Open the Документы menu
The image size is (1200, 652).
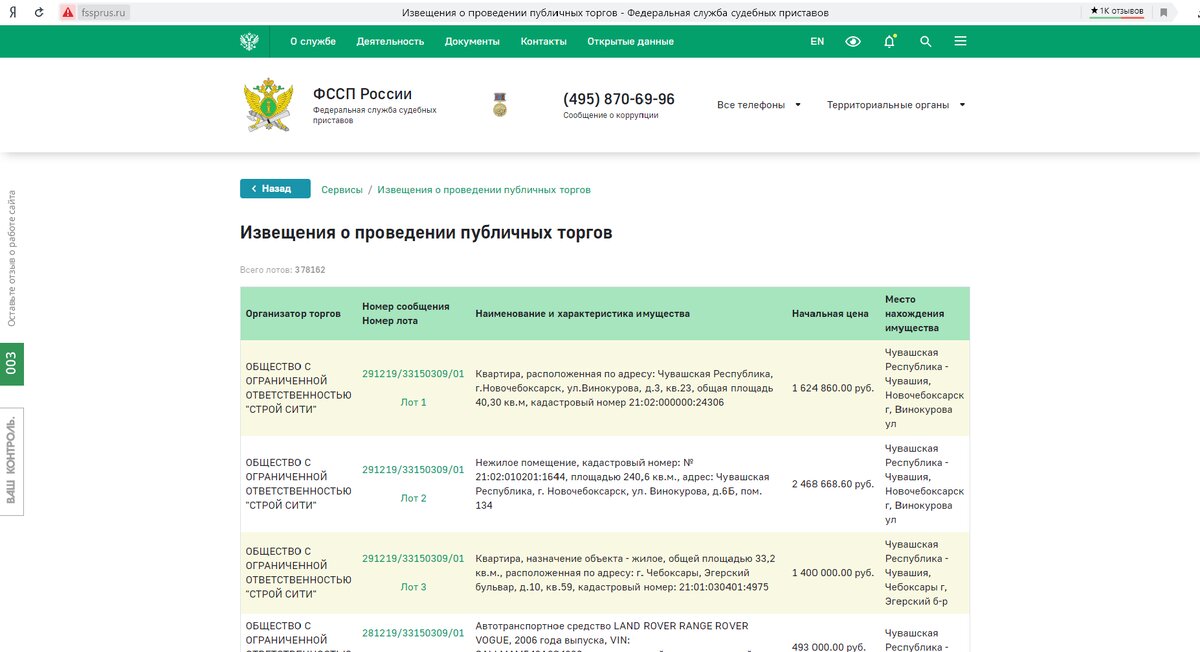[472, 41]
